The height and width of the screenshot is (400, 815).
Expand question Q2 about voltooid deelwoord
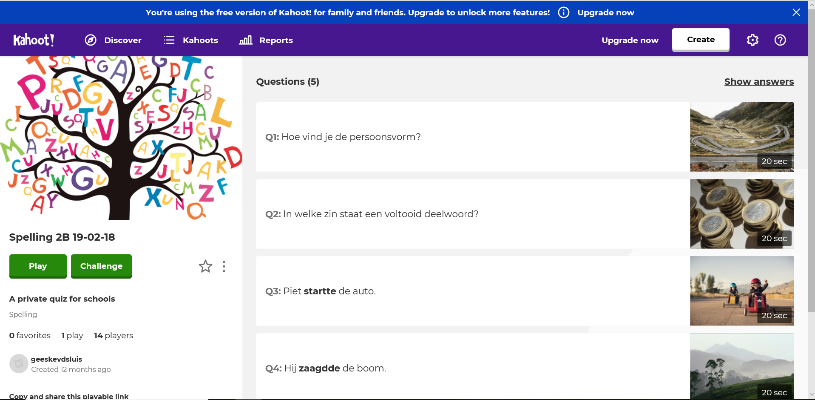[472, 213]
